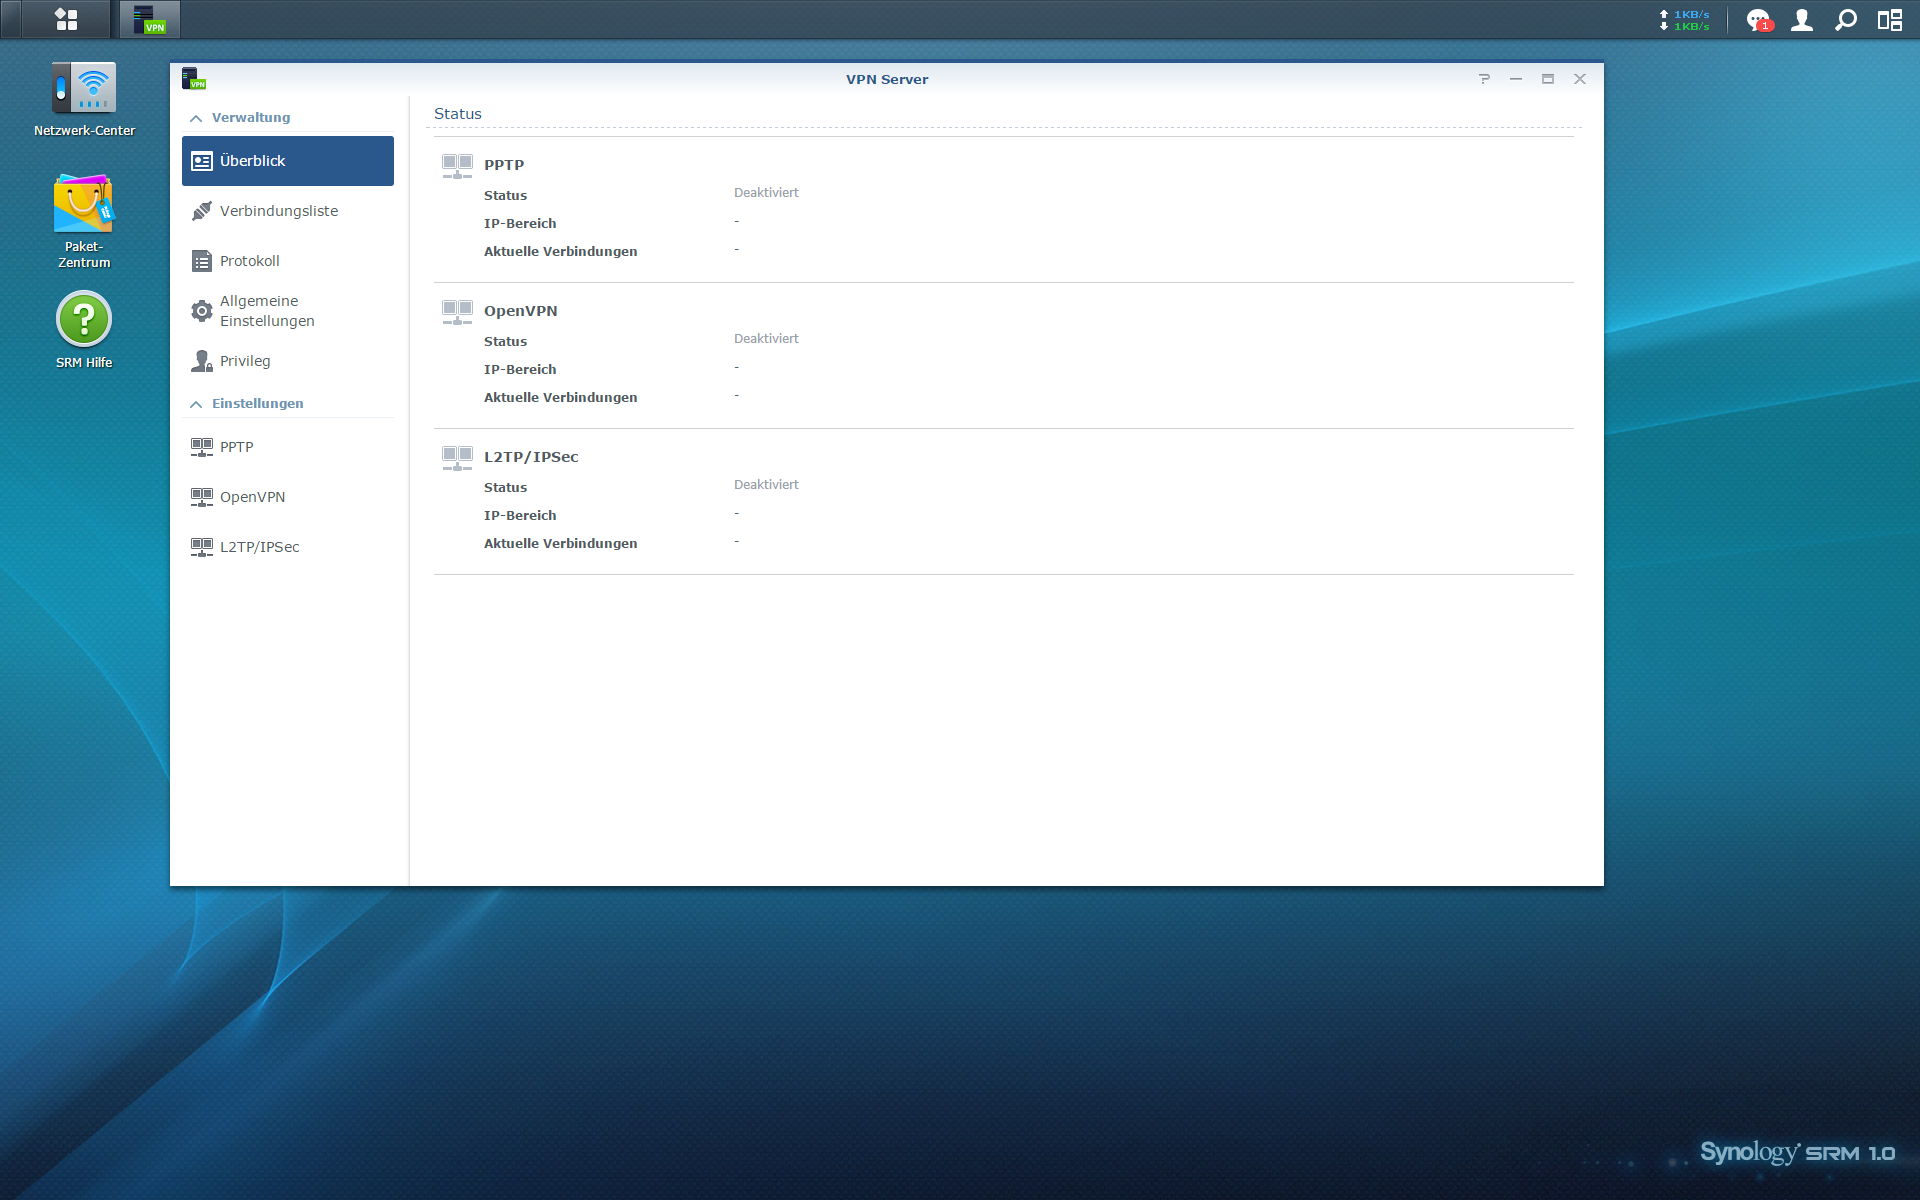1920x1200 pixels.
Task: Go to Allgemeine Einstellungen
Action: coord(266,311)
